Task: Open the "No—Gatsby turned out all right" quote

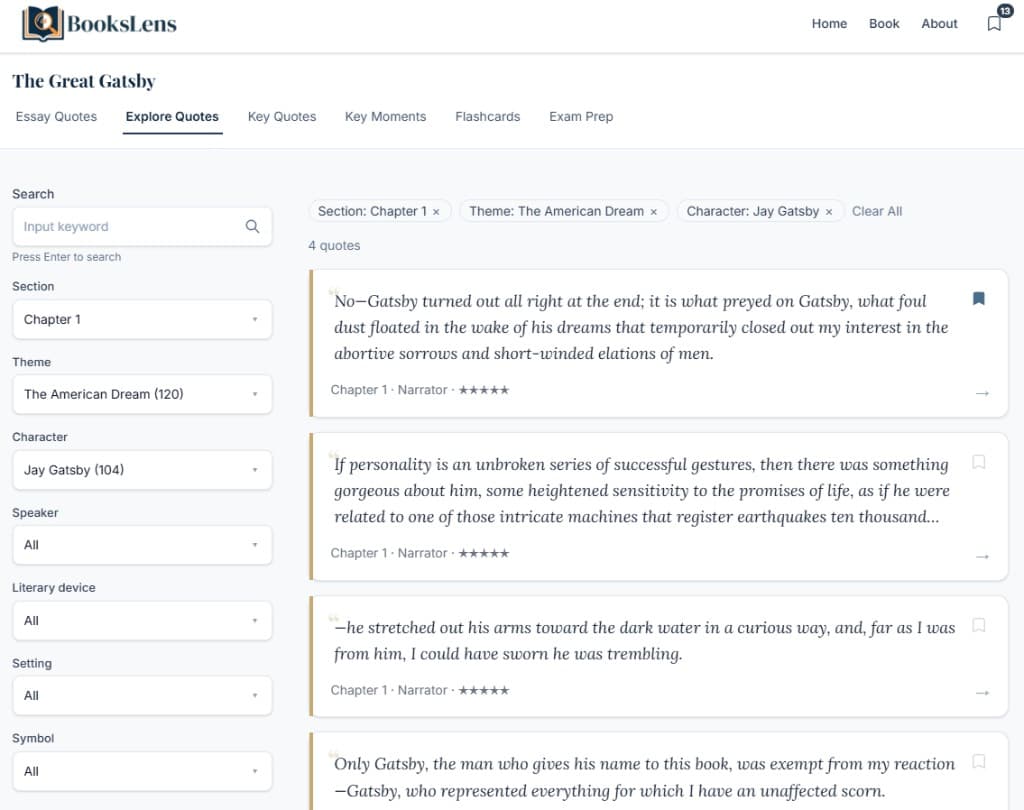Action: tap(659, 344)
